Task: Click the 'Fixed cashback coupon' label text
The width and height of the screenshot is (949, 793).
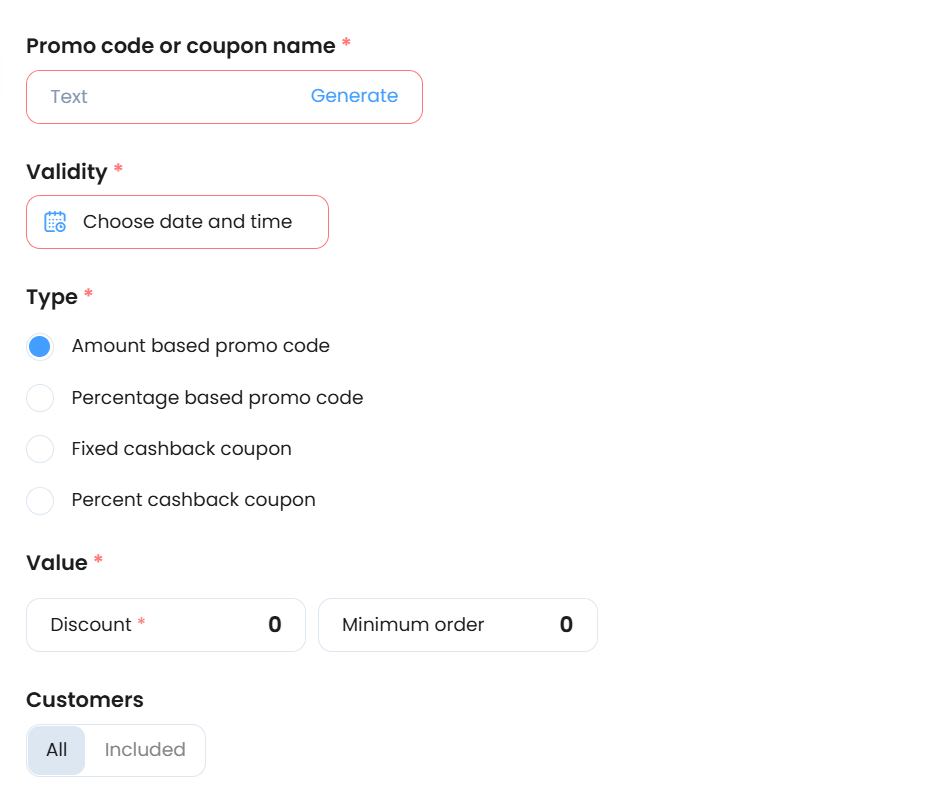Action: point(182,449)
